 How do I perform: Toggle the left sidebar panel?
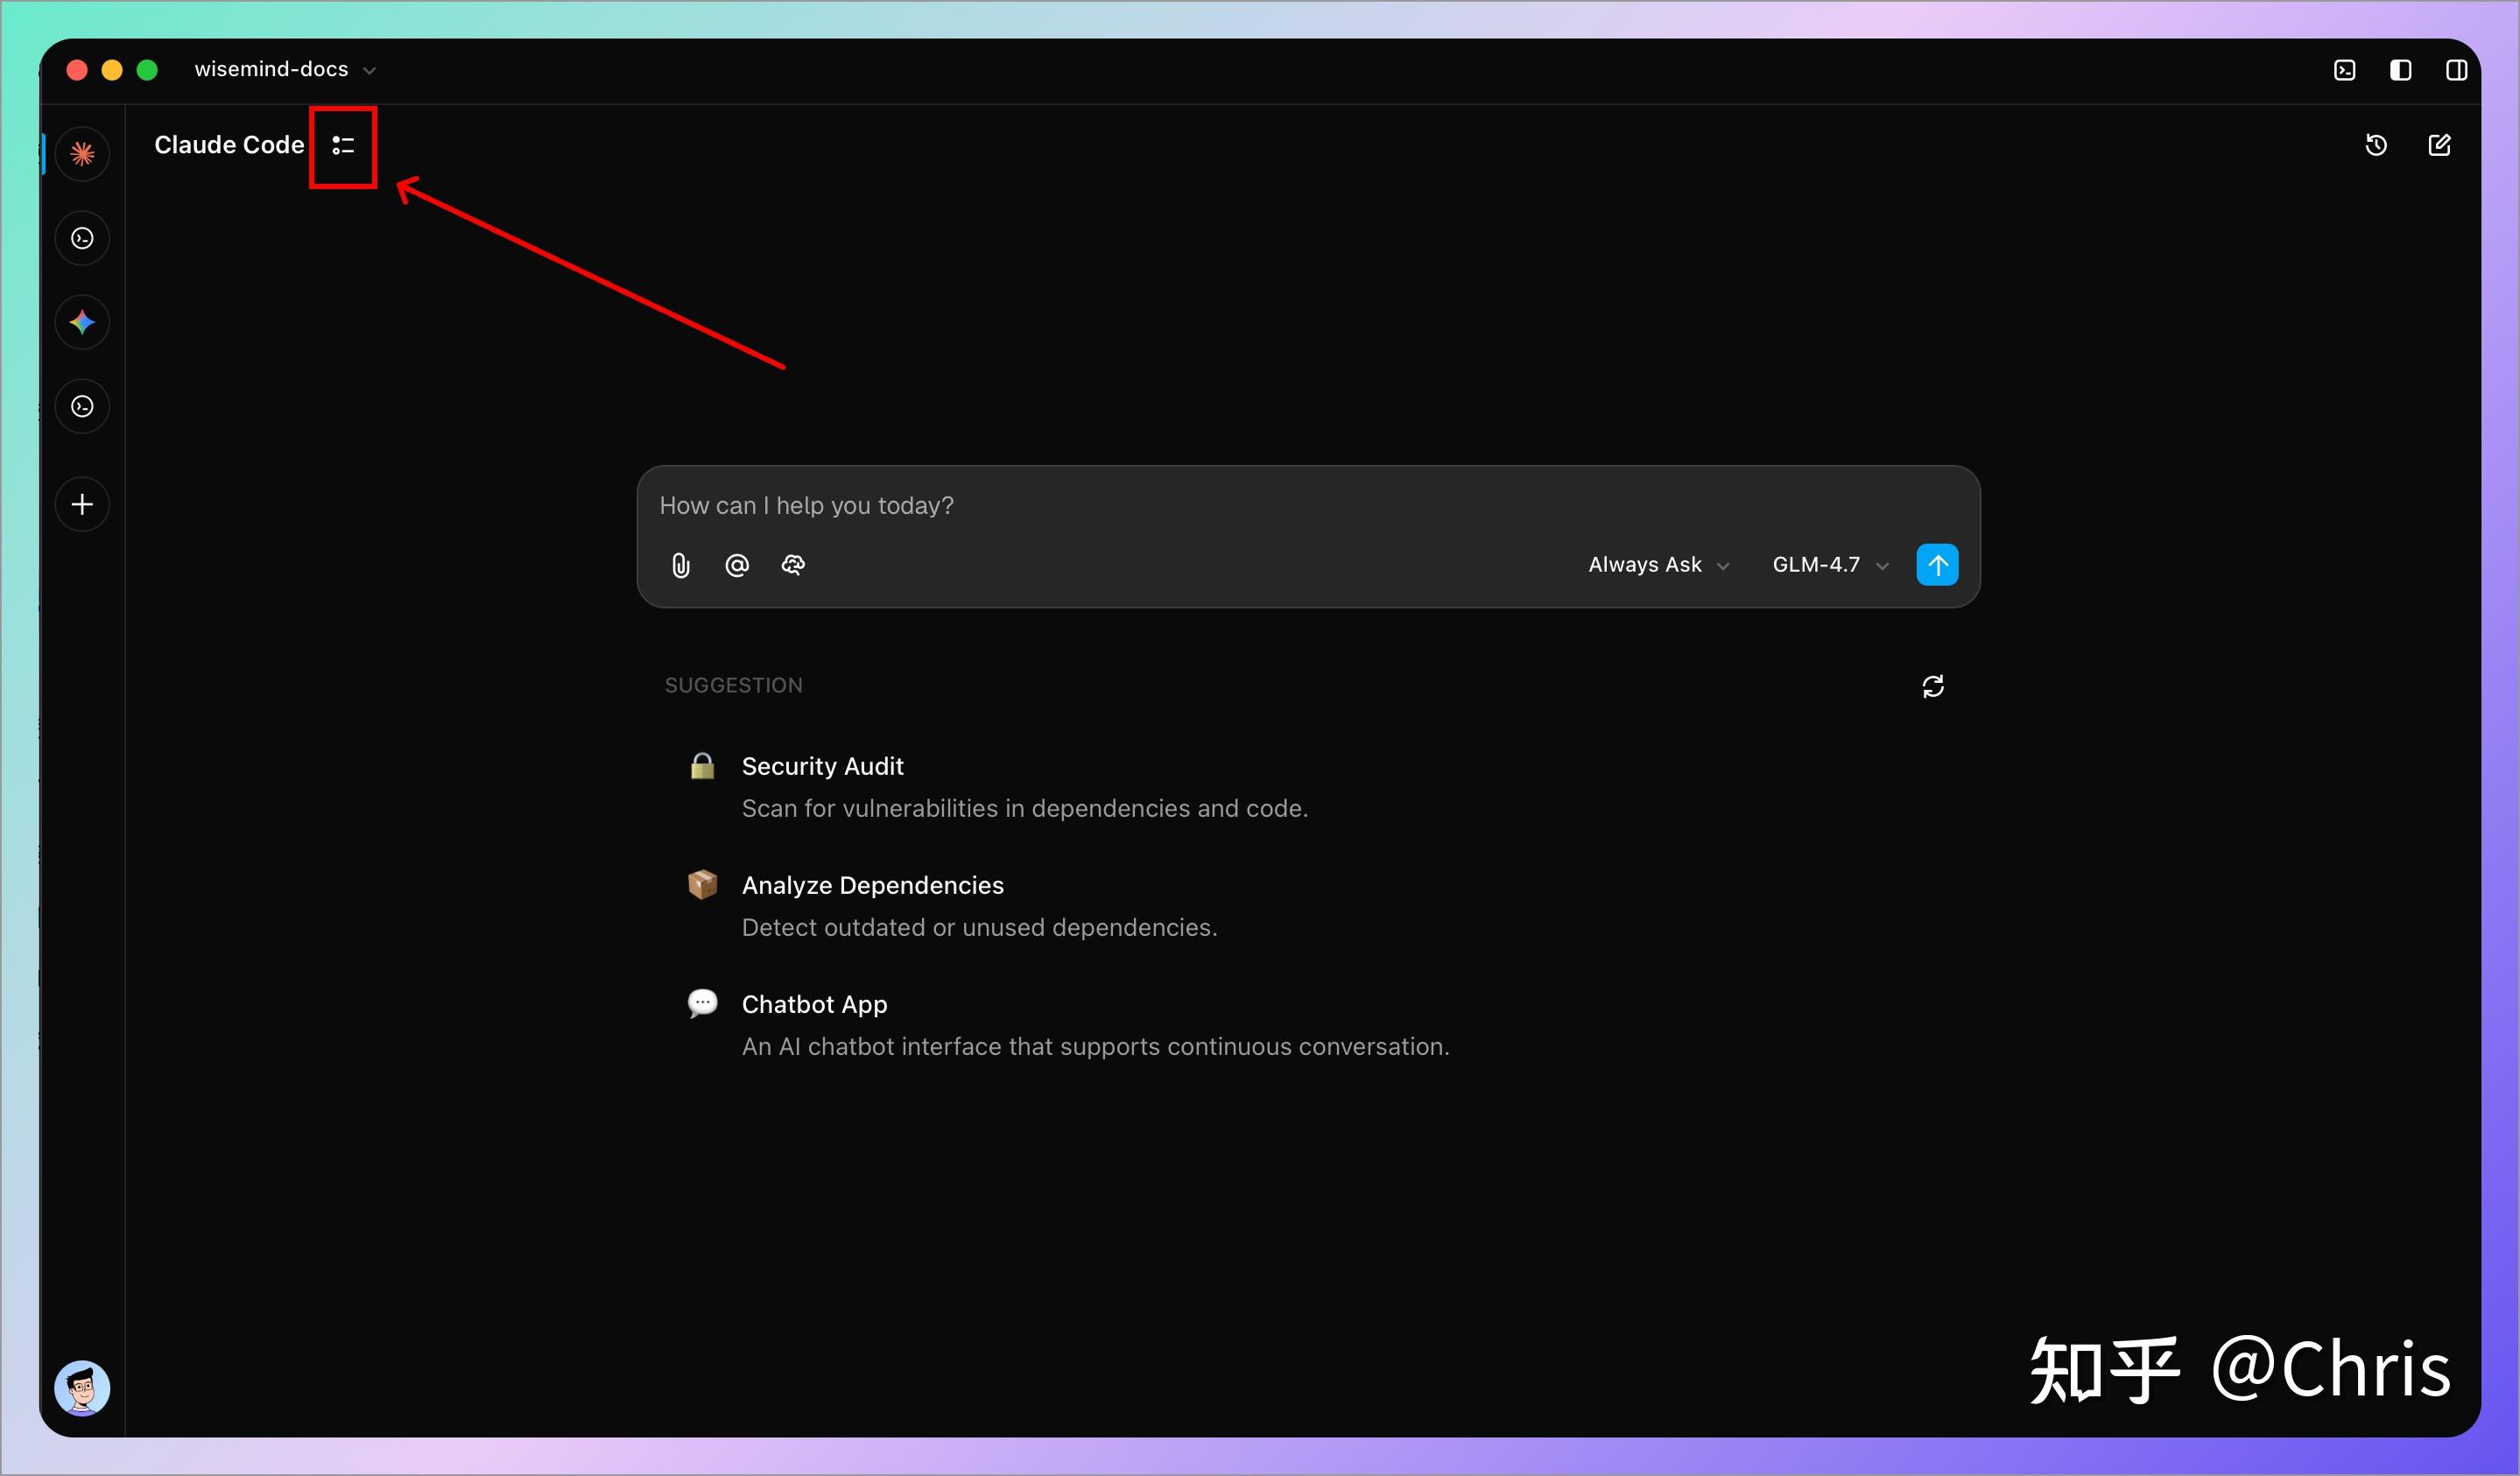pyautogui.click(x=2400, y=70)
